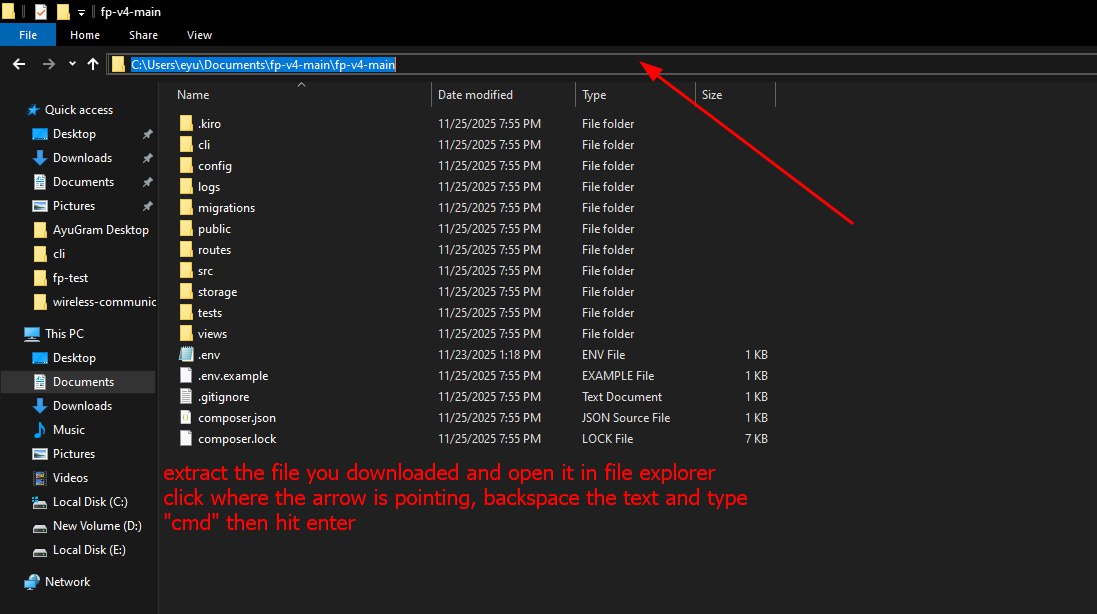Image resolution: width=1097 pixels, height=614 pixels.
Task: Open pinned Pictures under Quick access
Action: (x=73, y=206)
